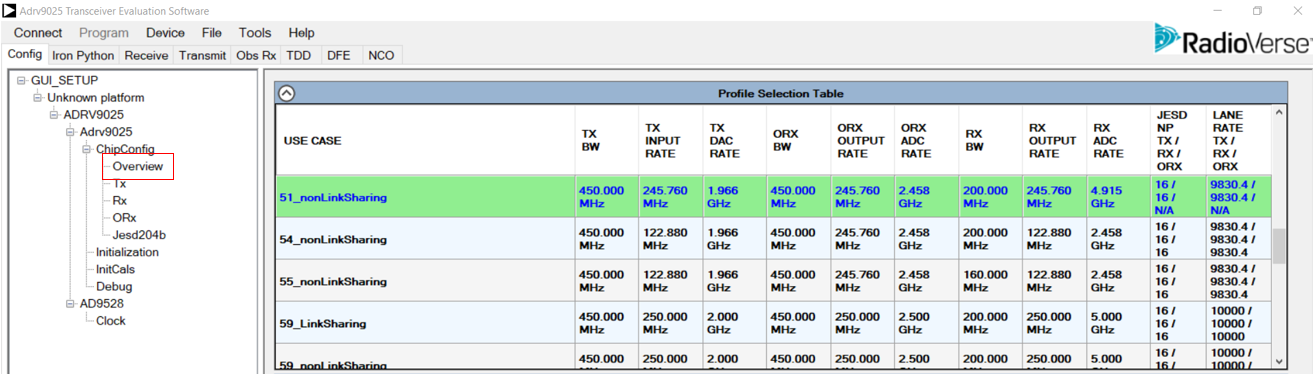Select the 54_nonLinkSharing profile row
Screen dimensions: 1313x375
click(773, 239)
